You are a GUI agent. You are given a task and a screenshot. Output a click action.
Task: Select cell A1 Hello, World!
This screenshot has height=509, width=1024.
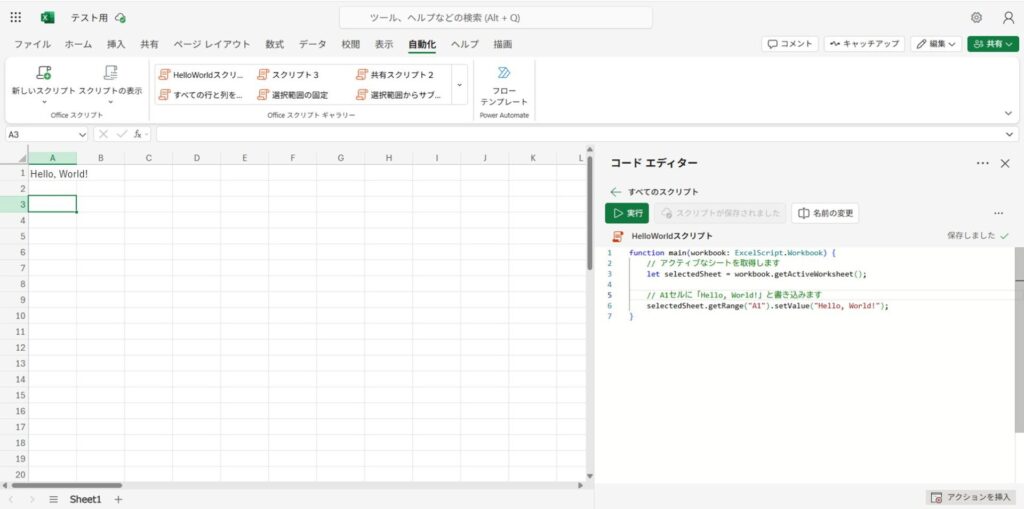point(52,174)
